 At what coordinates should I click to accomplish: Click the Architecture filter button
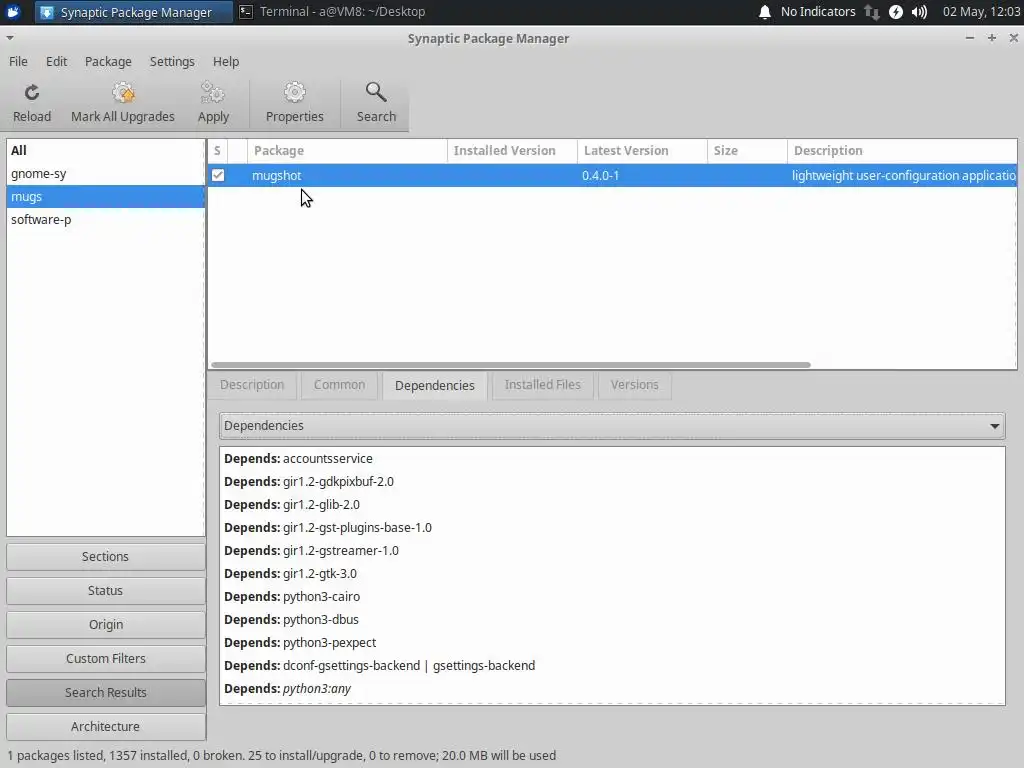105,726
